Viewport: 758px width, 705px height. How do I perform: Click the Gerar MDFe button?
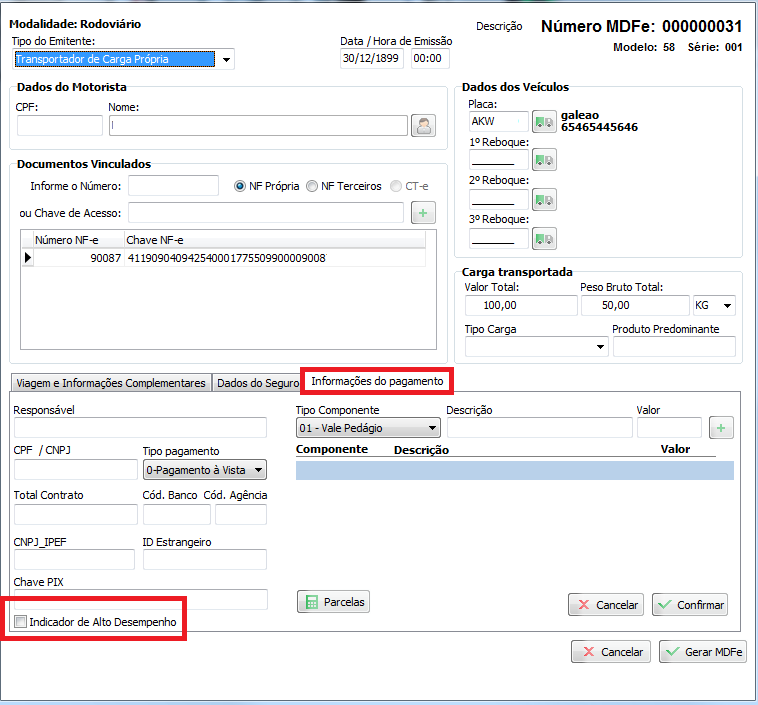coord(703,652)
